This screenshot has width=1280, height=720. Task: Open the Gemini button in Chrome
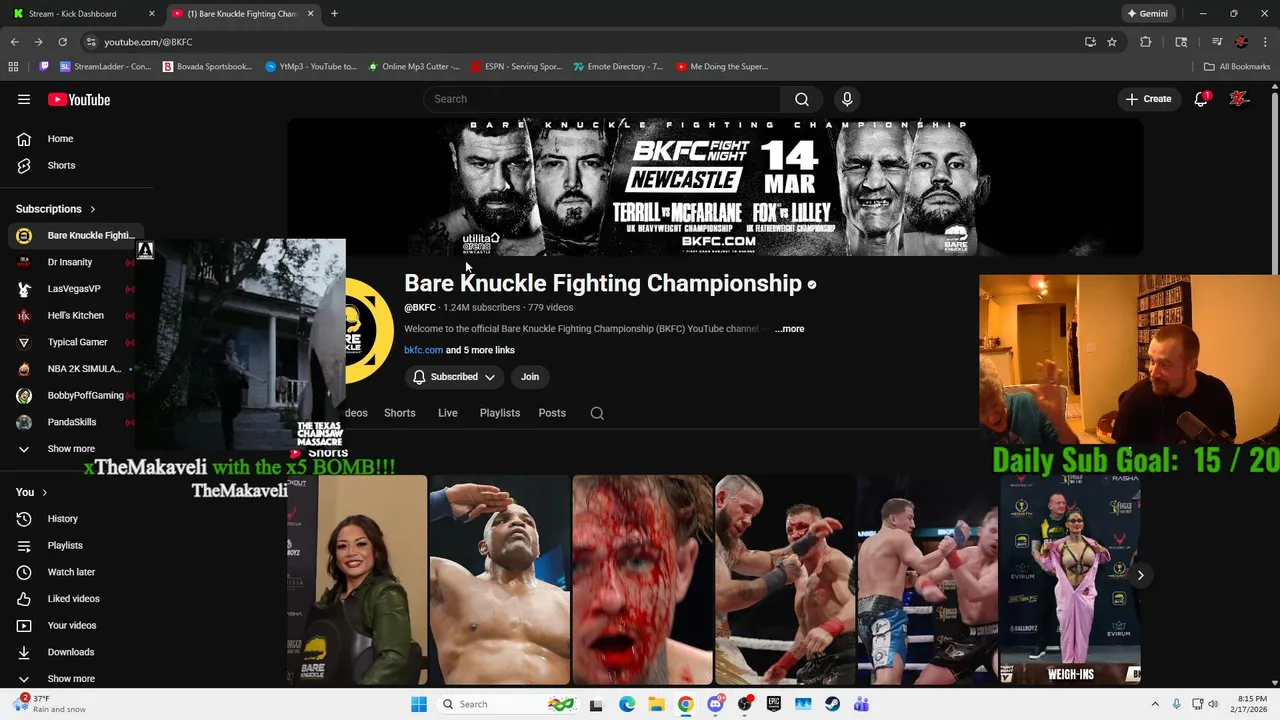coord(1147,13)
